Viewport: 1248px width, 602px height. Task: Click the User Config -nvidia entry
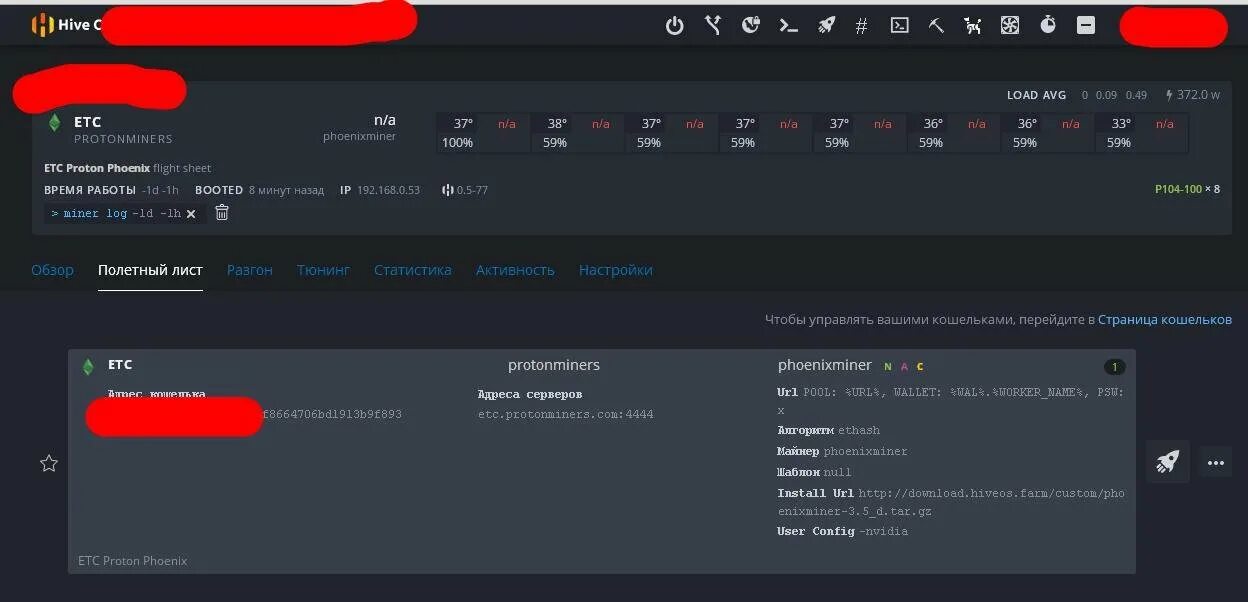843,531
